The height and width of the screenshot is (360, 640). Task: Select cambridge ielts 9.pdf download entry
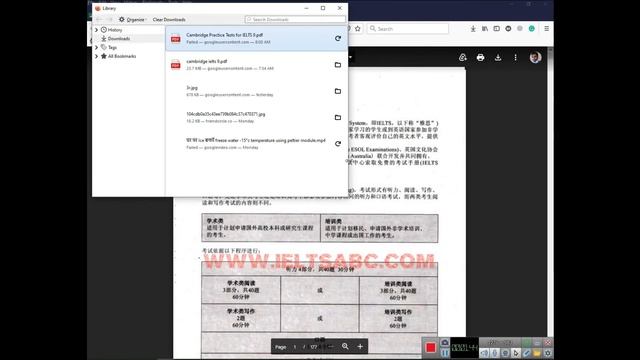pos(257,64)
